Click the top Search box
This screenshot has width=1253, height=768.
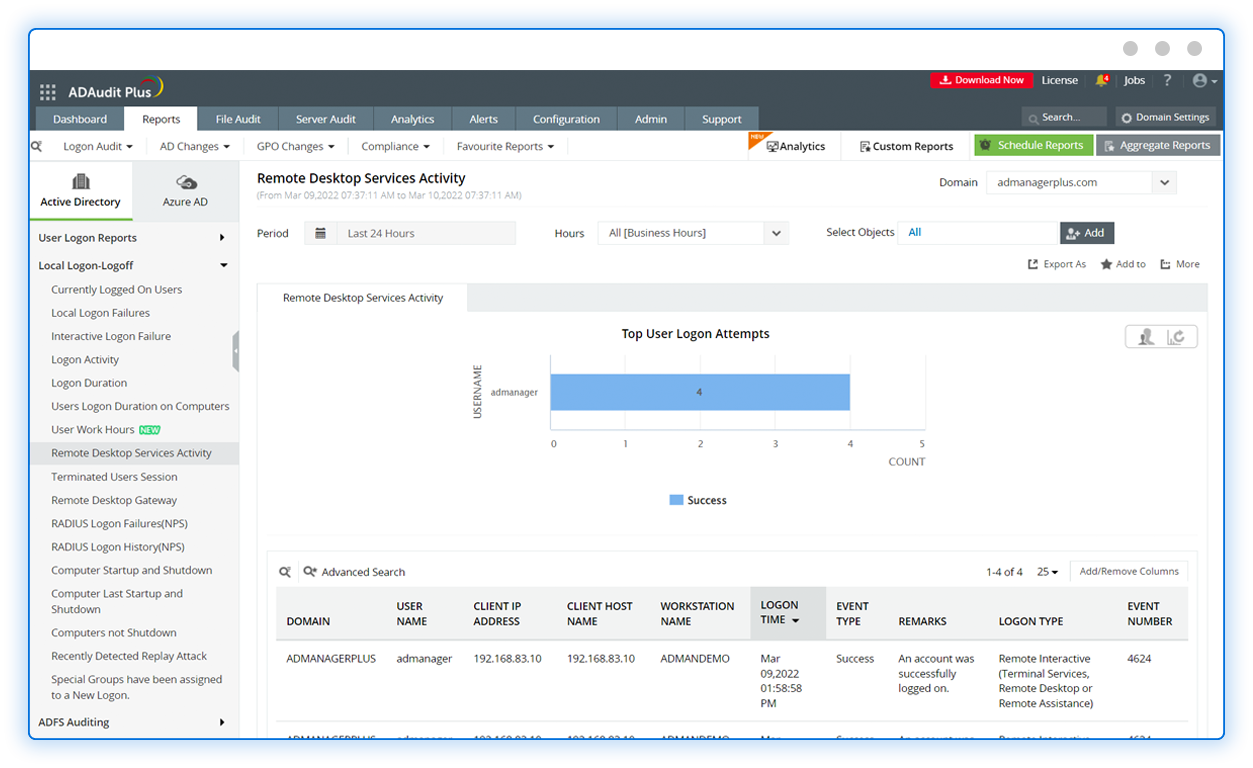1064,117
